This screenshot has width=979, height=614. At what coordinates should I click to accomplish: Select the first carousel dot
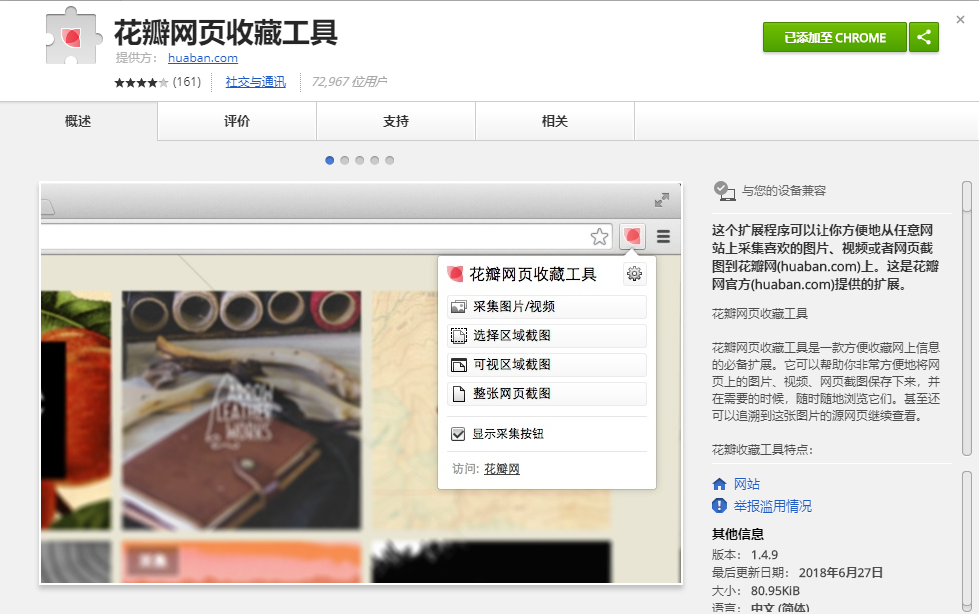pos(330,161)
